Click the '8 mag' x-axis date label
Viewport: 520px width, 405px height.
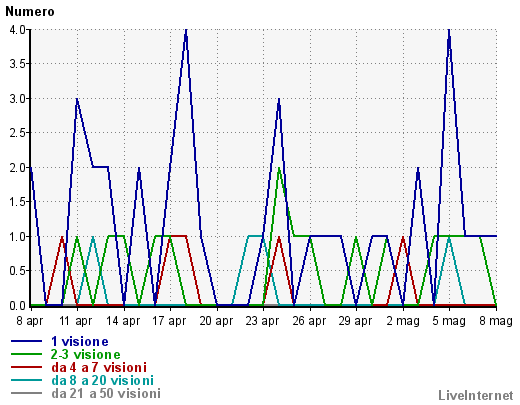tap(496, 321)
